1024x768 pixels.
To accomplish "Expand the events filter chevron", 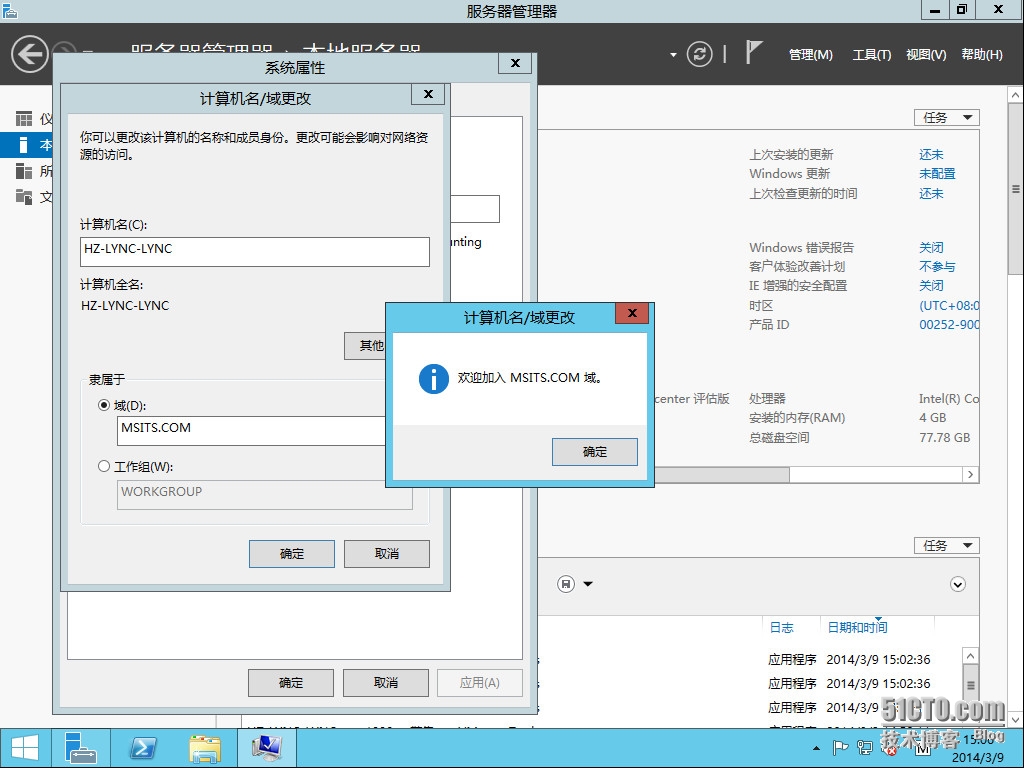I will point(957,584).
